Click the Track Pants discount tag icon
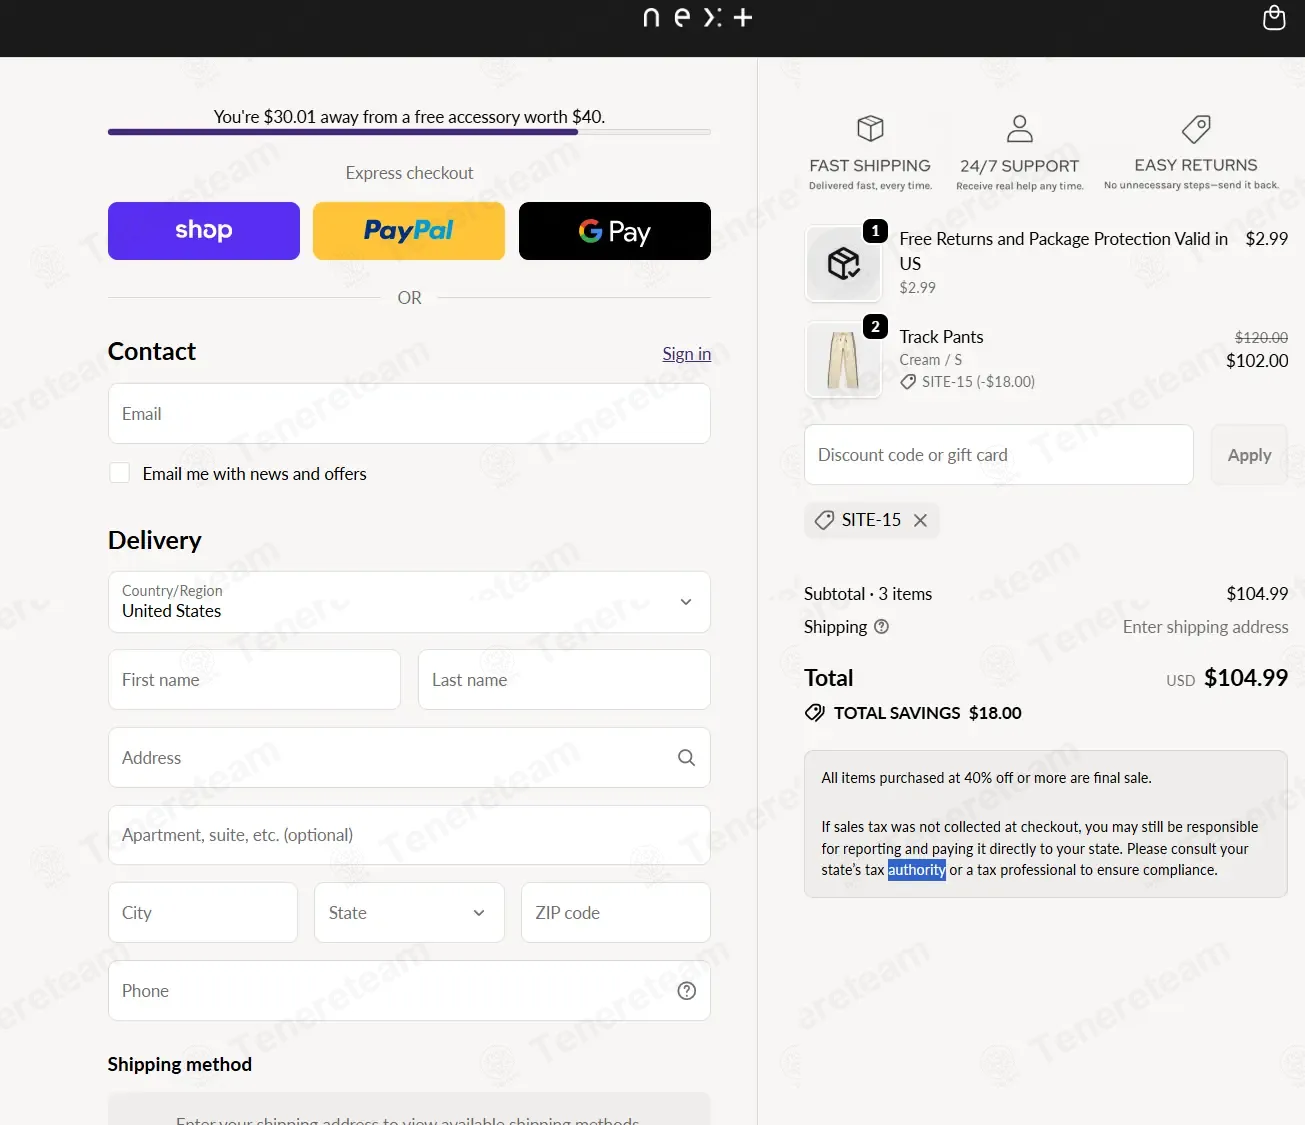This screenshot has height=1125, width=1305. click(908, 382)
